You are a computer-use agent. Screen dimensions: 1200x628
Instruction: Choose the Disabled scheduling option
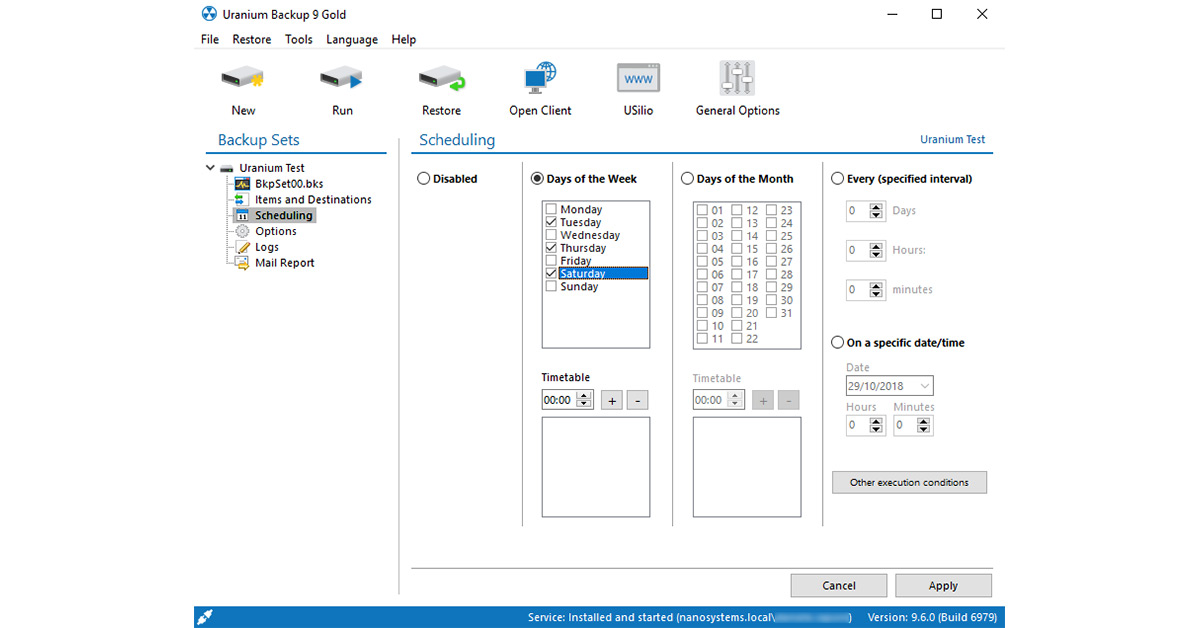tap(423, 179)
